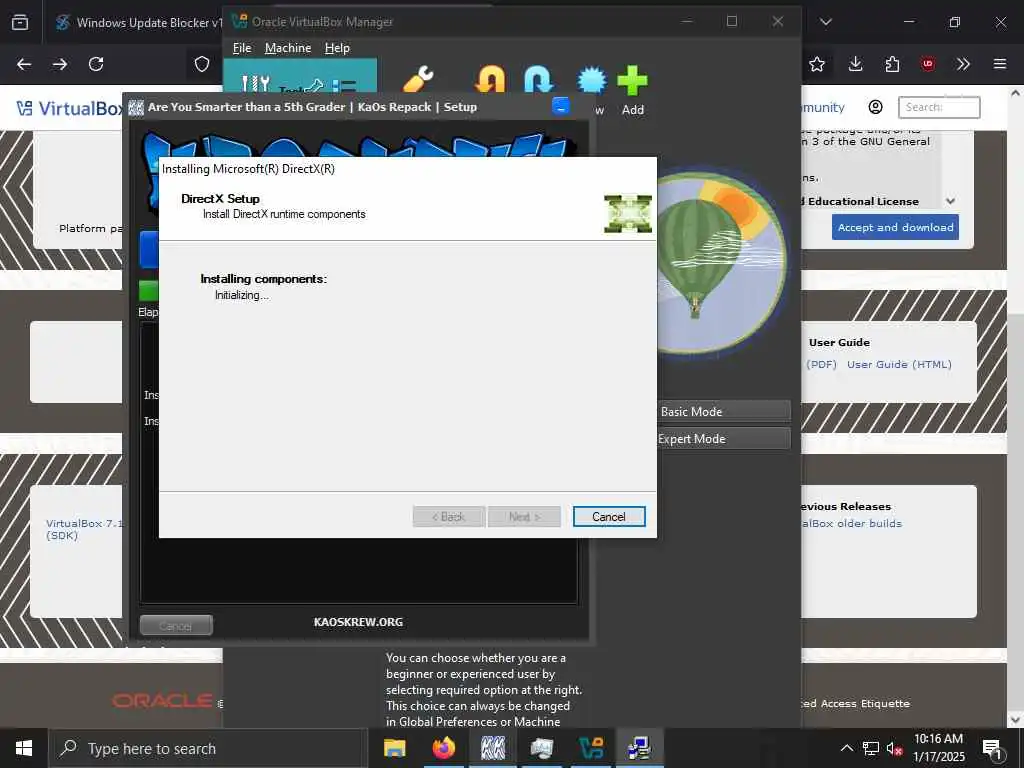Choose Basic Mode in VirtualBox Manager

724,411
